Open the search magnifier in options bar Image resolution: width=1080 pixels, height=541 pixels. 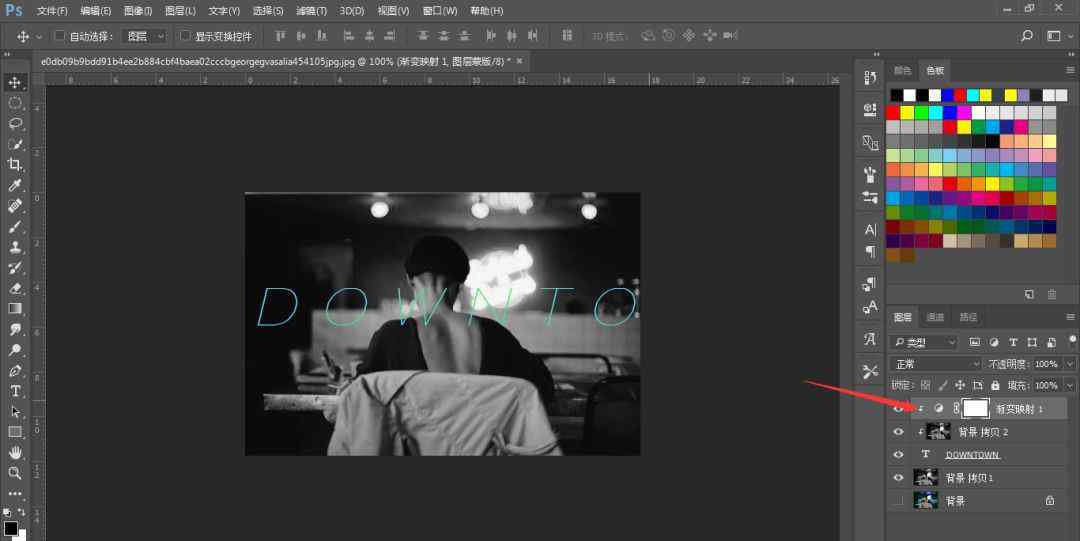pyautogui.click(x=1027, y=36)
